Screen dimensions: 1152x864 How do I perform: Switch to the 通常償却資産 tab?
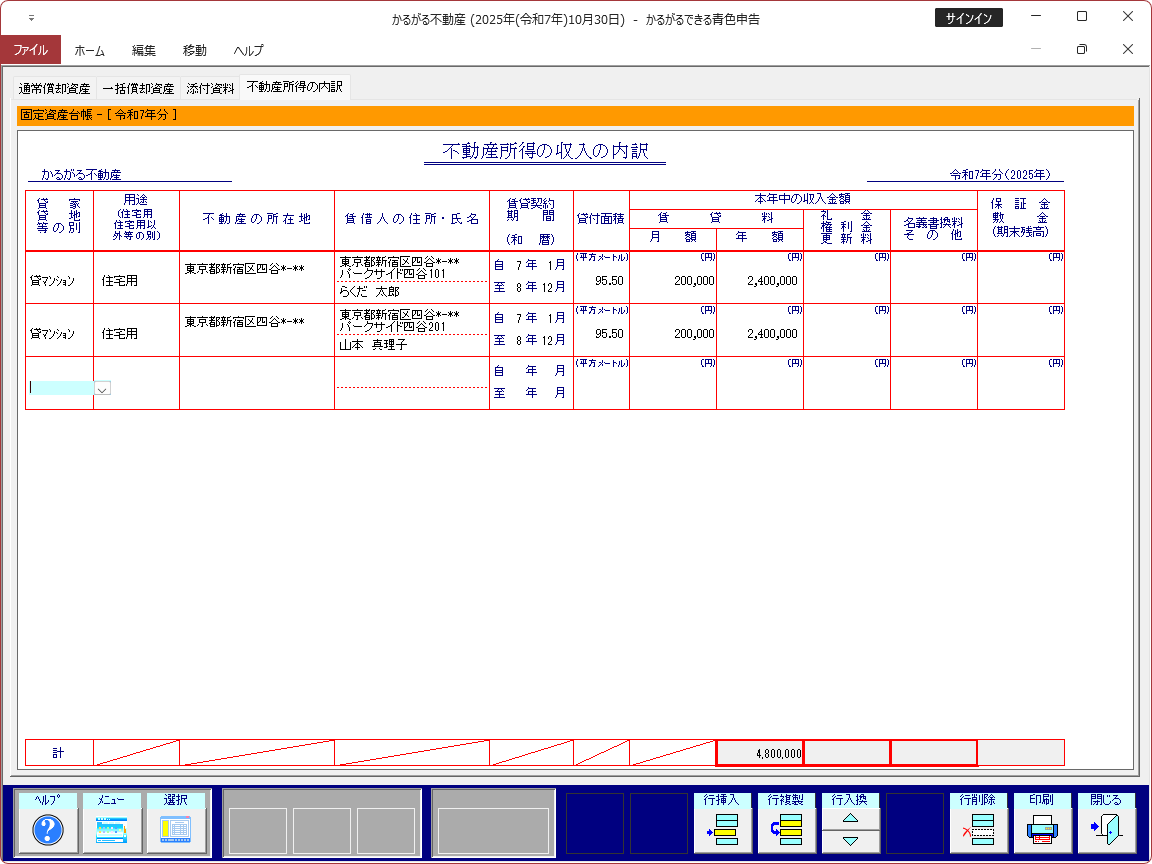[x=54, y=88]
